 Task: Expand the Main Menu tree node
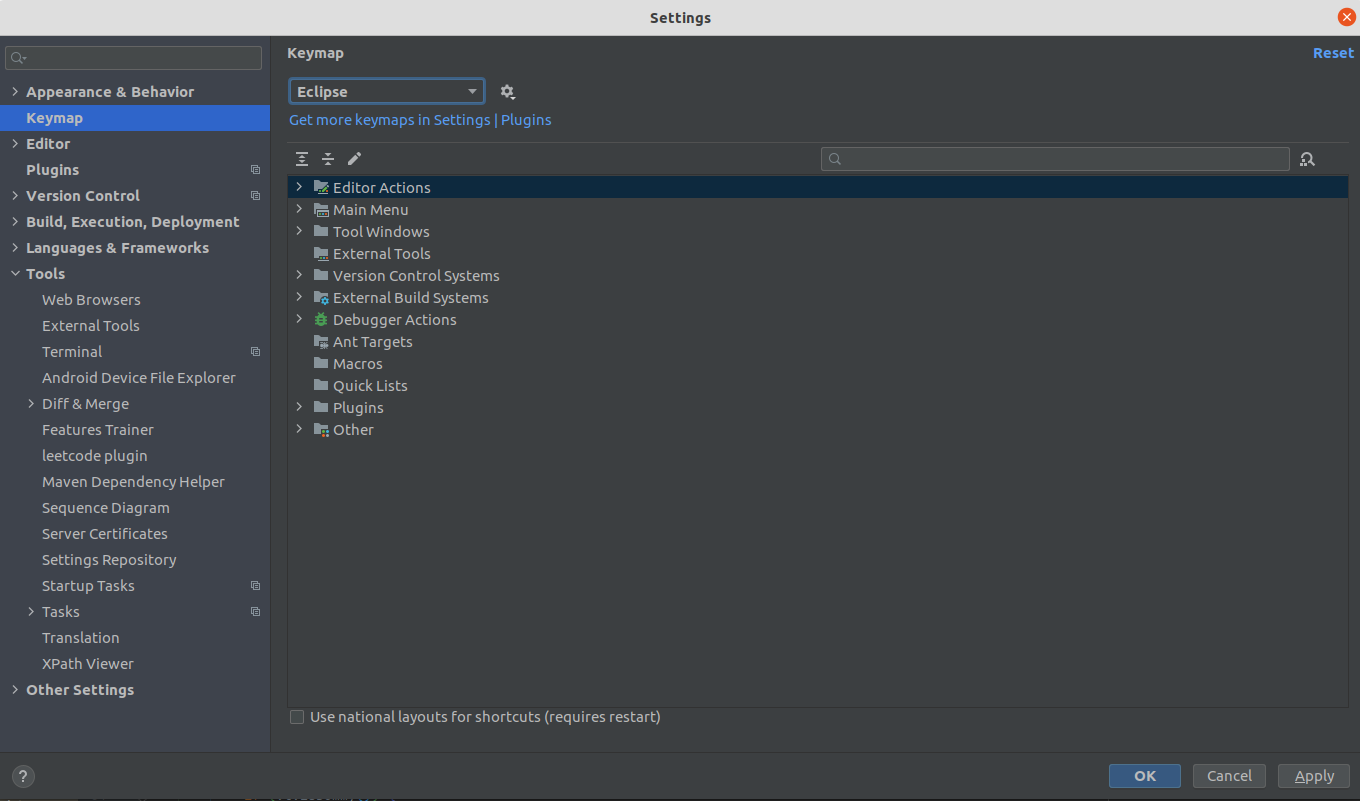coord(299,210)
